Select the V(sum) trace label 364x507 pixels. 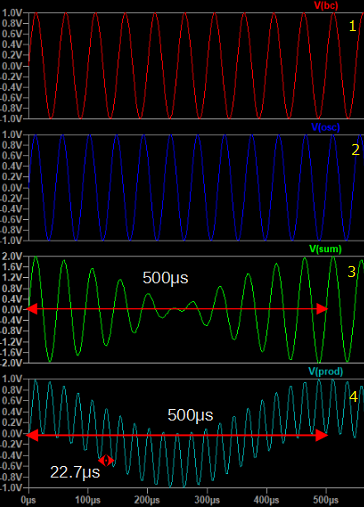click(x=325, y=249)
